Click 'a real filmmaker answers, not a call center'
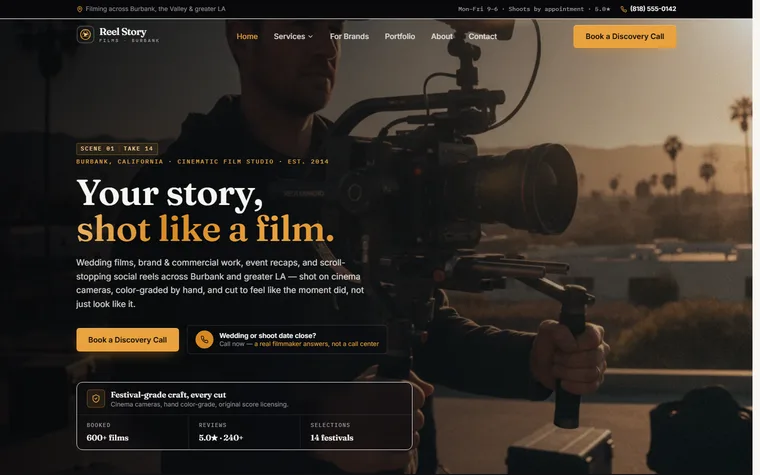 coord(317,344)
